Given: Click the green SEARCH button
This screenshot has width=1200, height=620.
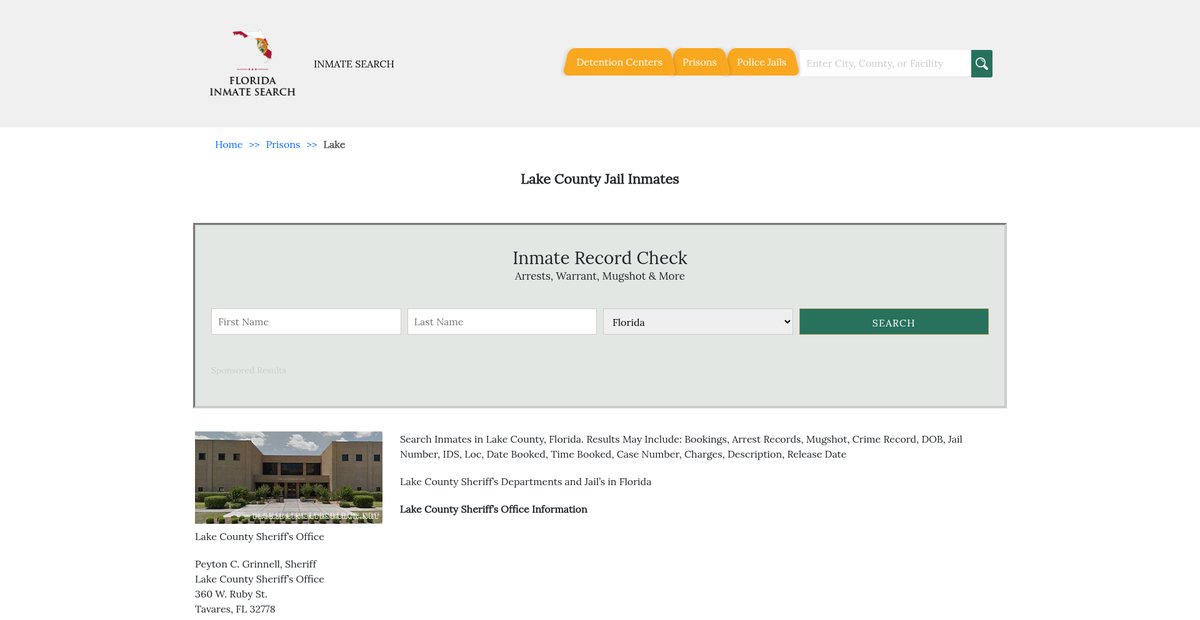Looking at the screenshot, I should coord(894,322).
